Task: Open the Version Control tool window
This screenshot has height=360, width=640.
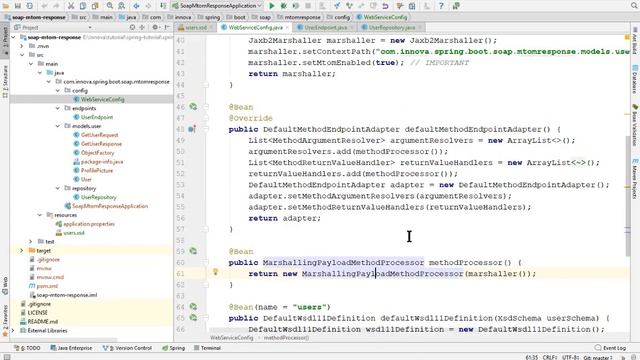Action: point(127,348)
